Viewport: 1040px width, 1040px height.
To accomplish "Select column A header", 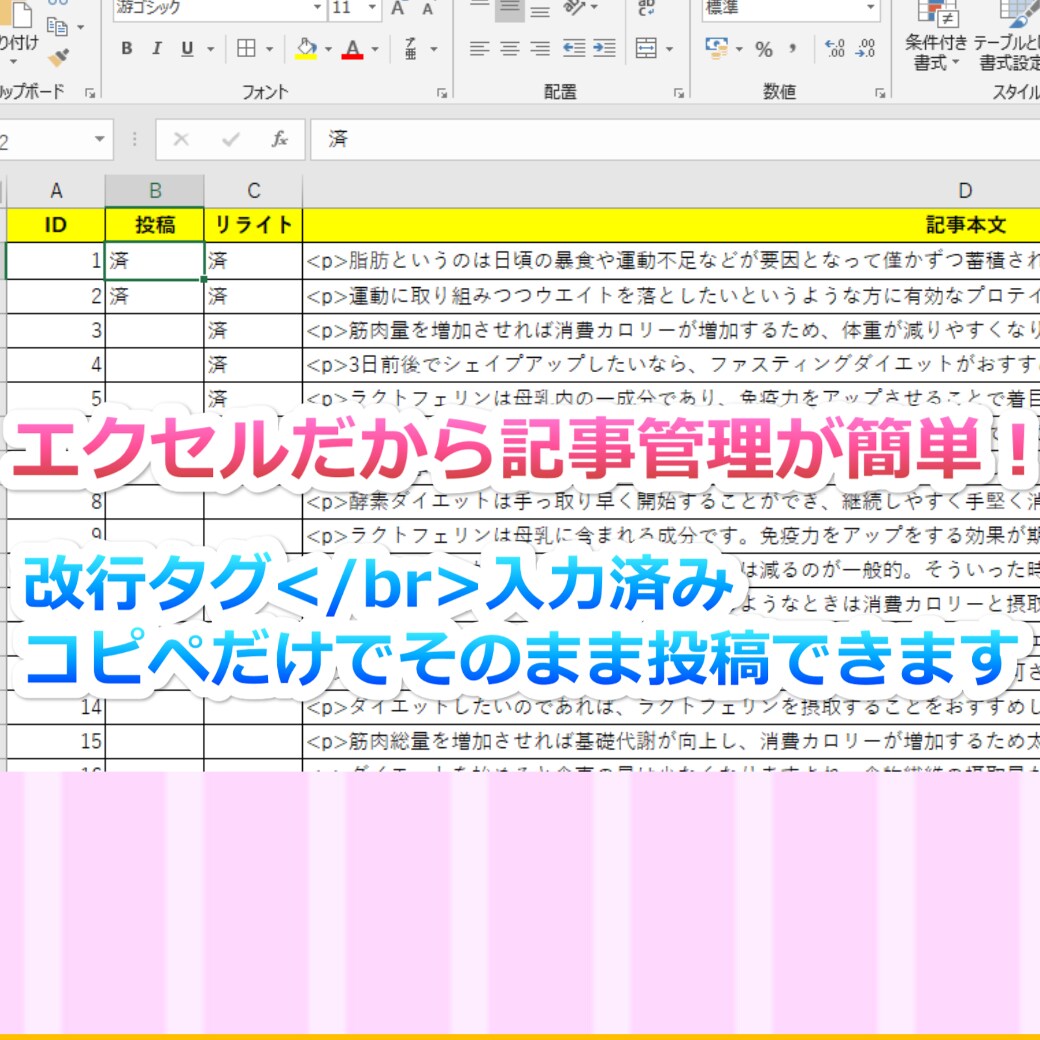I will [56, 191].
